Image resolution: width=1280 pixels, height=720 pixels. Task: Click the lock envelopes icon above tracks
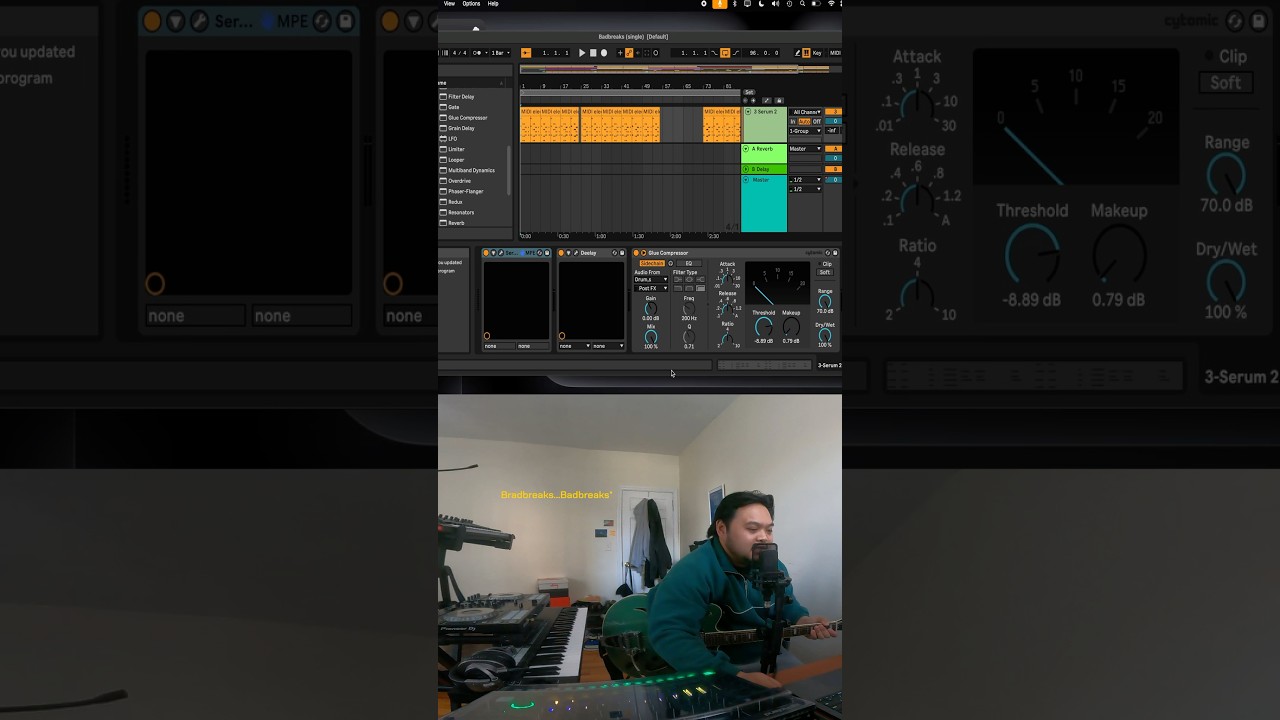coord(779,100)
